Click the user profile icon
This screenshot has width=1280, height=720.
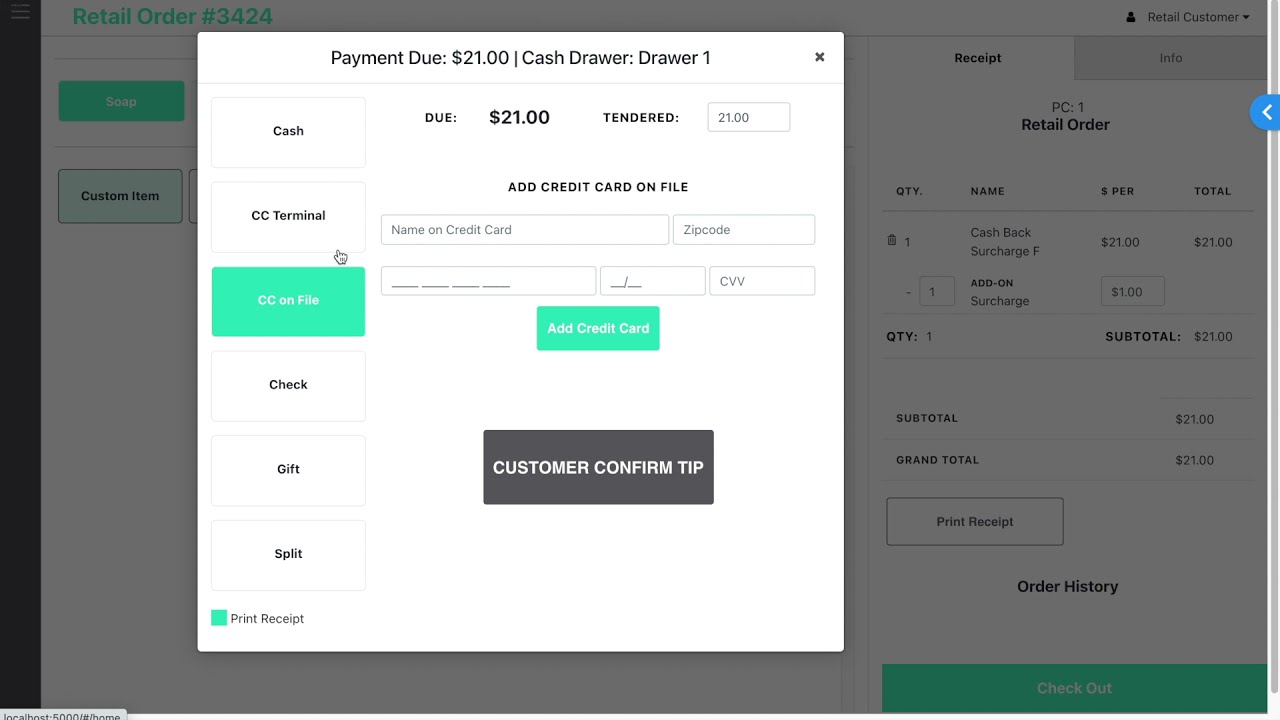tap(1131, 17)
